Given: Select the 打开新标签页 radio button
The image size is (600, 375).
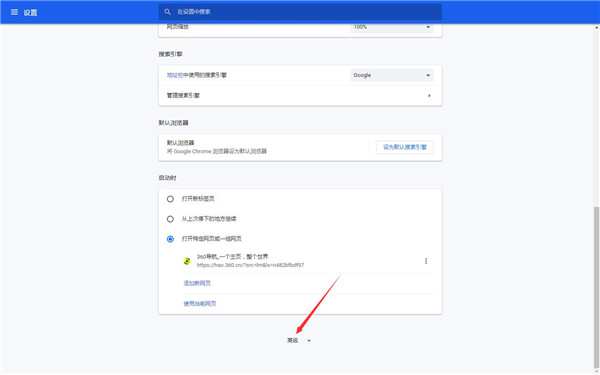Looking at the screenshot, I should (170, 199).
